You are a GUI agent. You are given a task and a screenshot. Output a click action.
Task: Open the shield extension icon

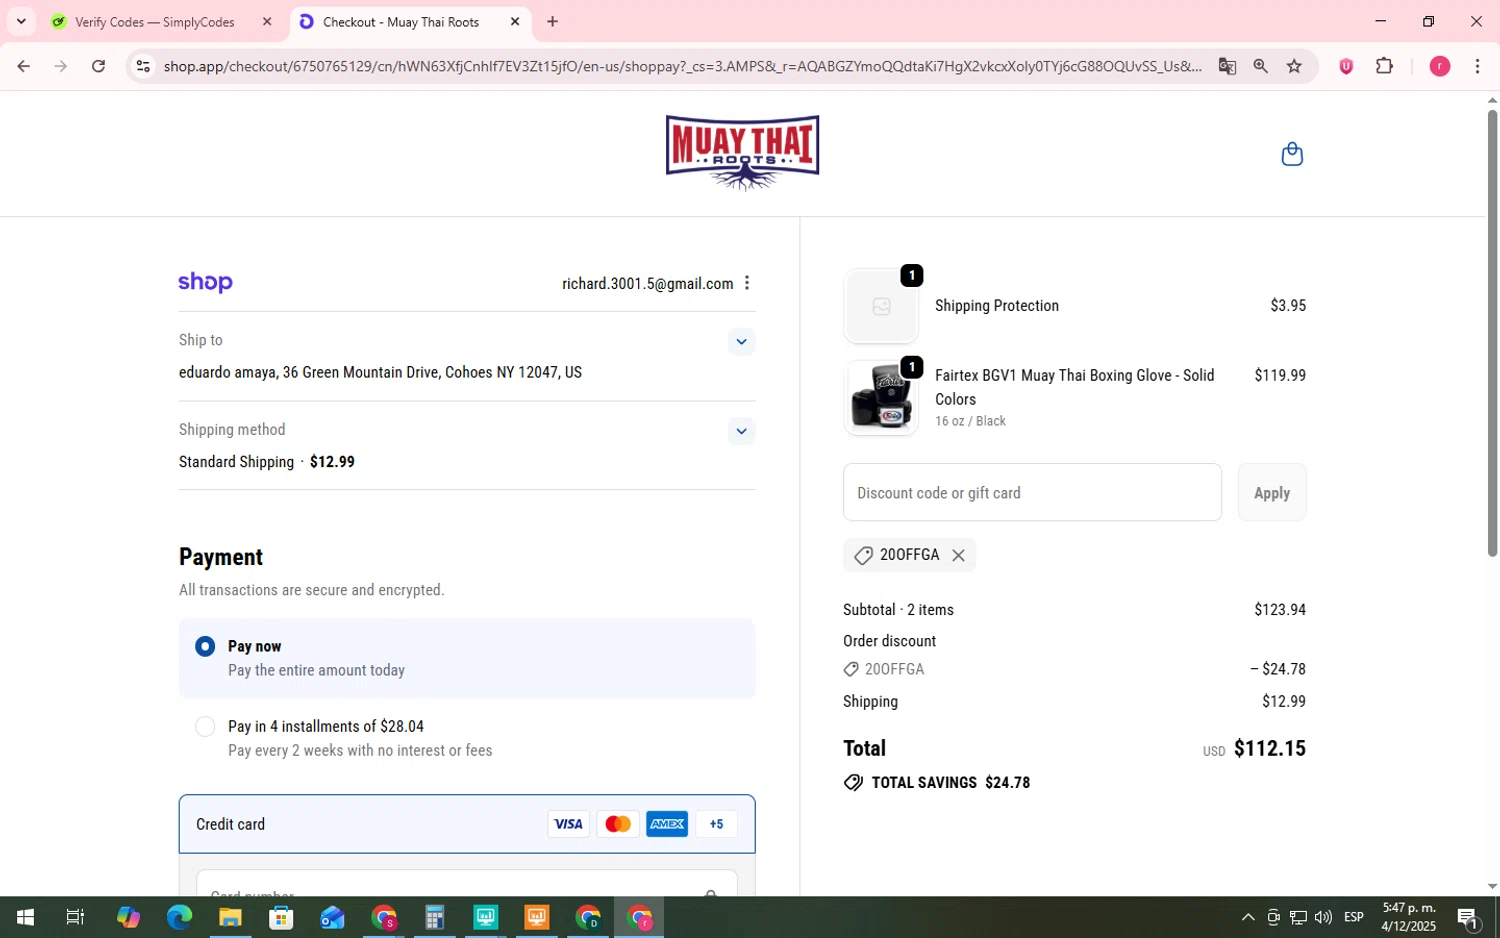tap(1346, 66)
